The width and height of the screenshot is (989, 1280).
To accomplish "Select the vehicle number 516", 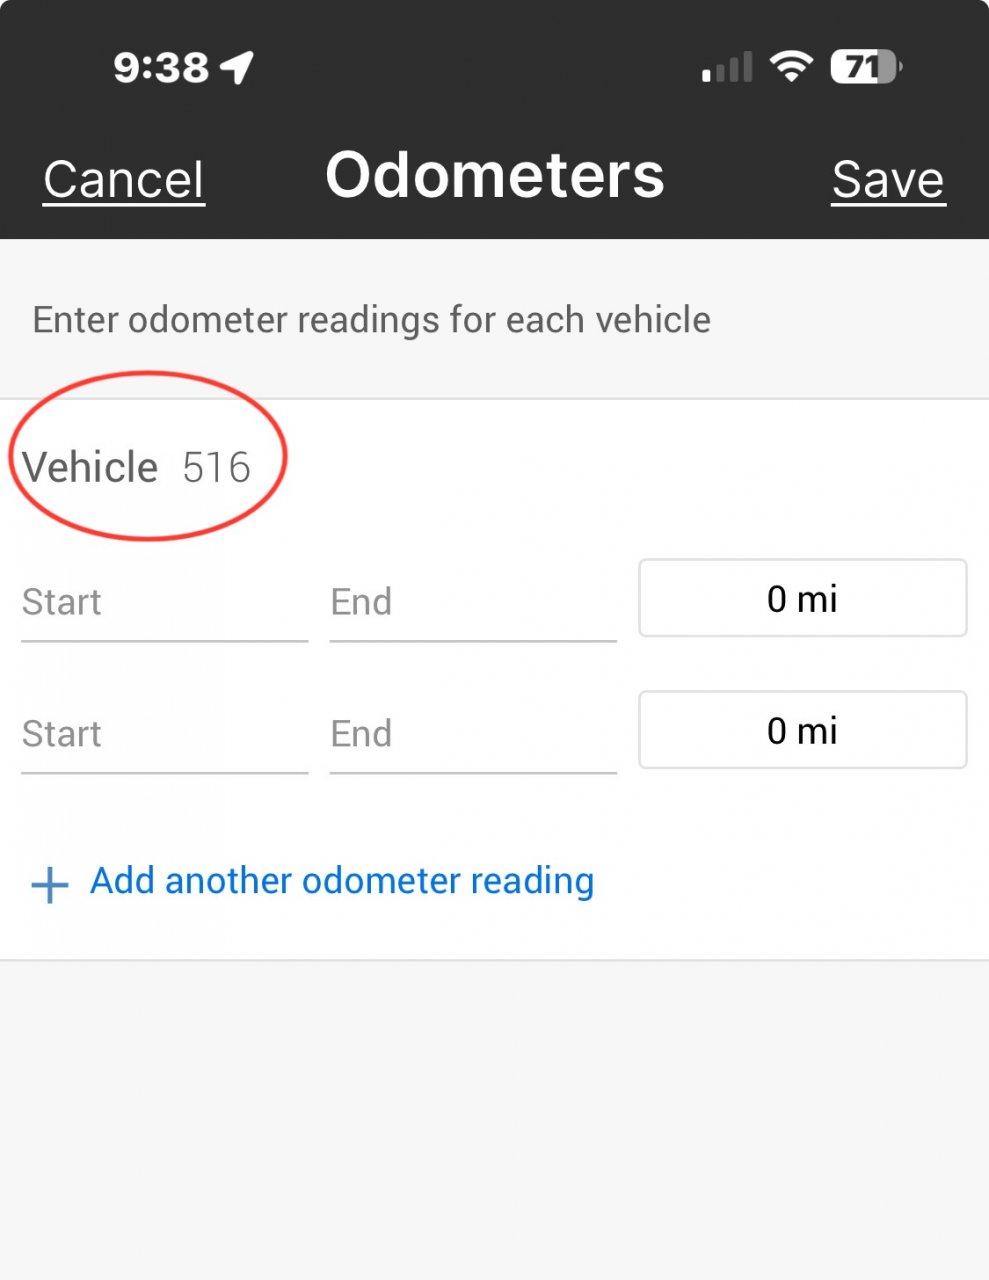I will pyautogui.click(x=216, y=467).
